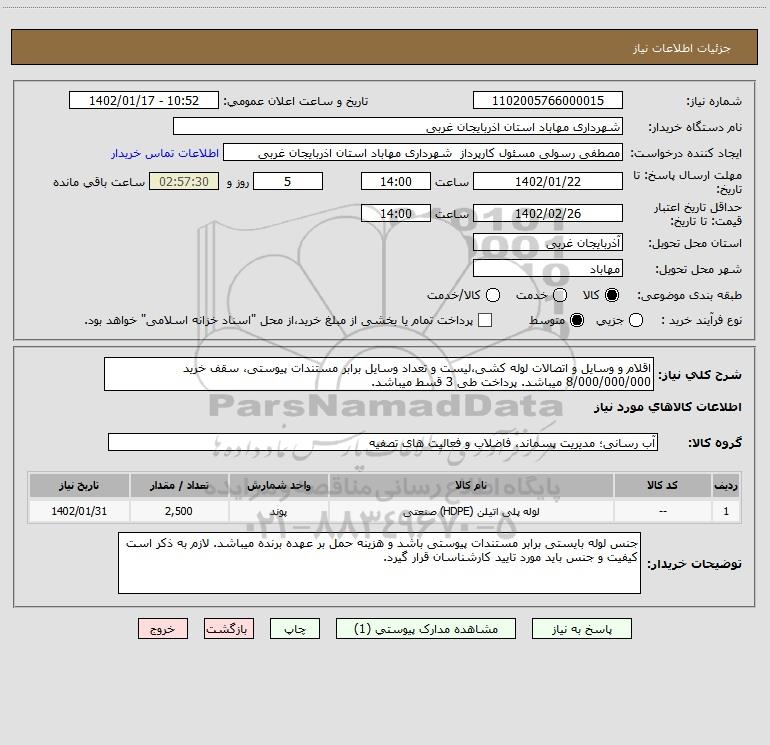The height and width of the screenshot is (745, 770).
Task: Click the چاپ print button
Action: point(295,629)
